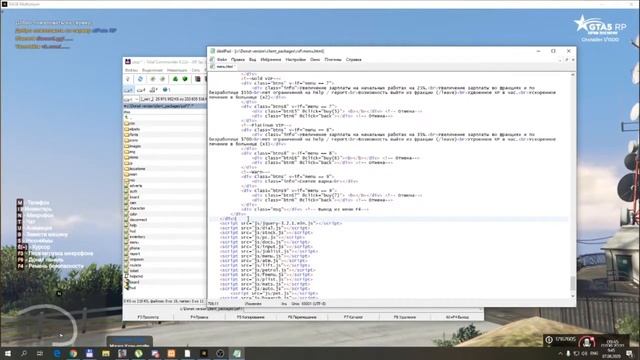
Task: Click the F6 Перемещение button
Action: coord(302,317)
